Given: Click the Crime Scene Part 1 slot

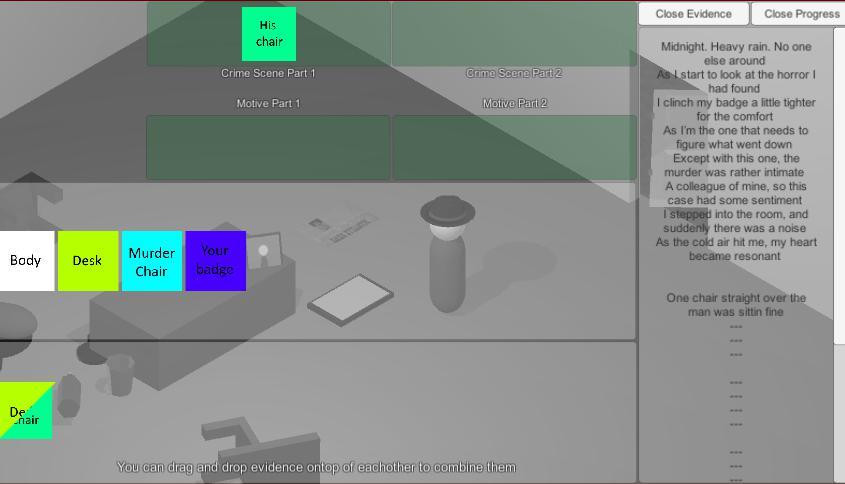Looking at the screenshot, I should pyautogui.click(x=268, y=34).
